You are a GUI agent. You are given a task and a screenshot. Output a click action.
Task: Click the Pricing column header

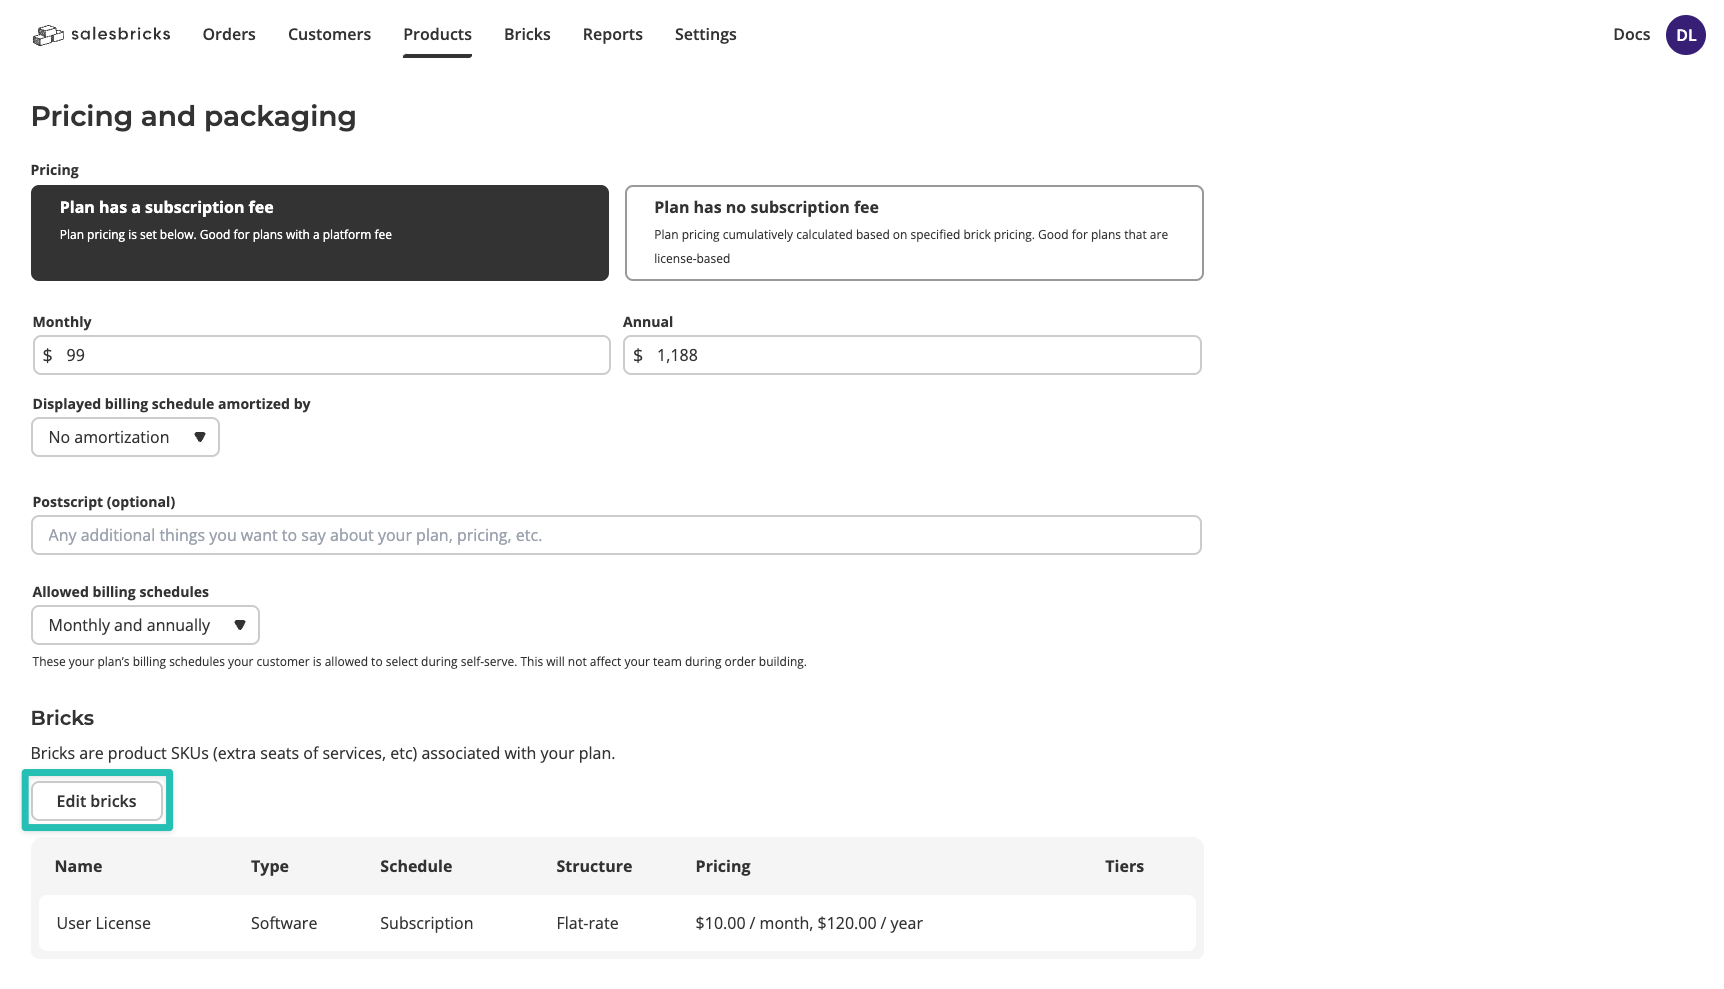click(723, 866)
